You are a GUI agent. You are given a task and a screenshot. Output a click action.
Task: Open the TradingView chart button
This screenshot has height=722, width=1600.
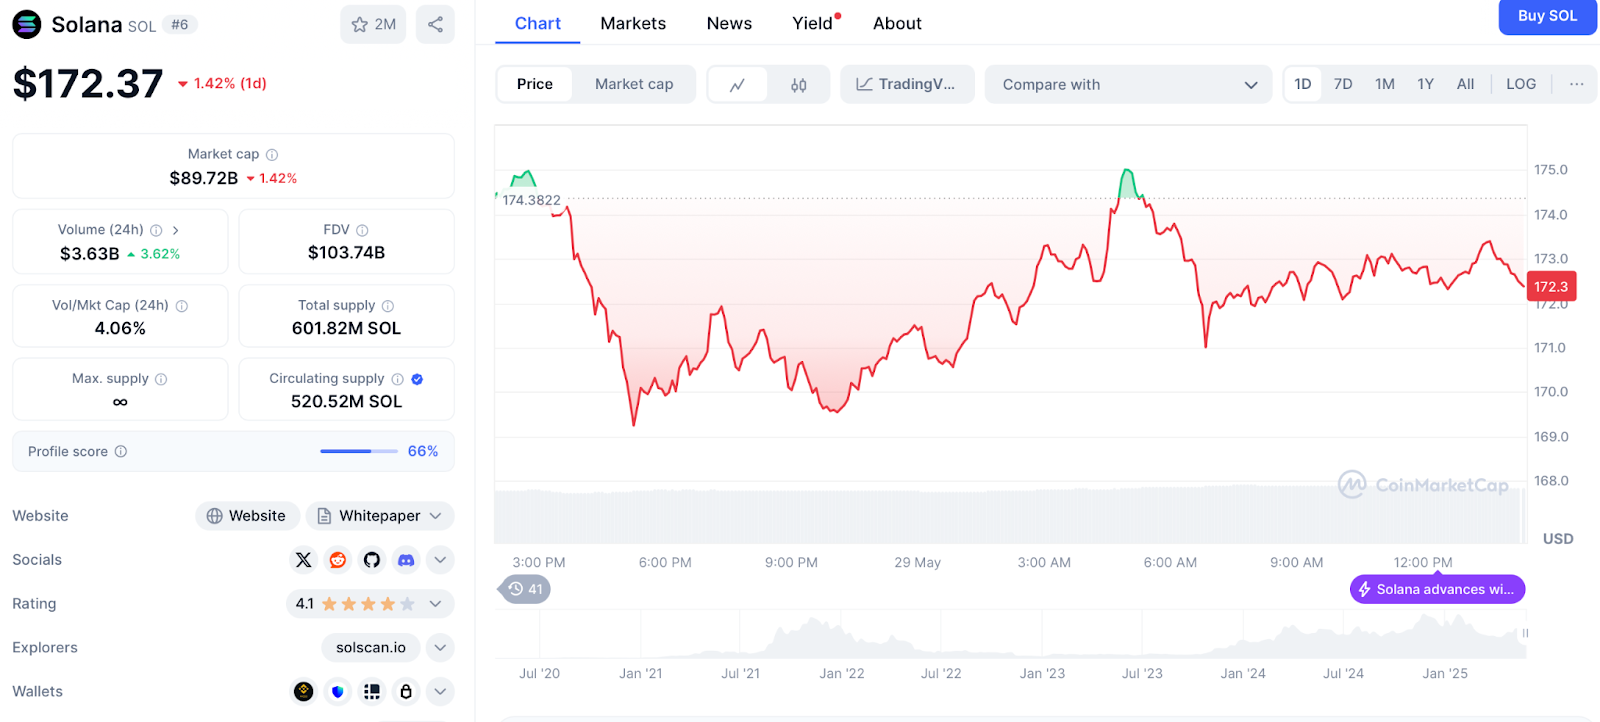(906, 85)
